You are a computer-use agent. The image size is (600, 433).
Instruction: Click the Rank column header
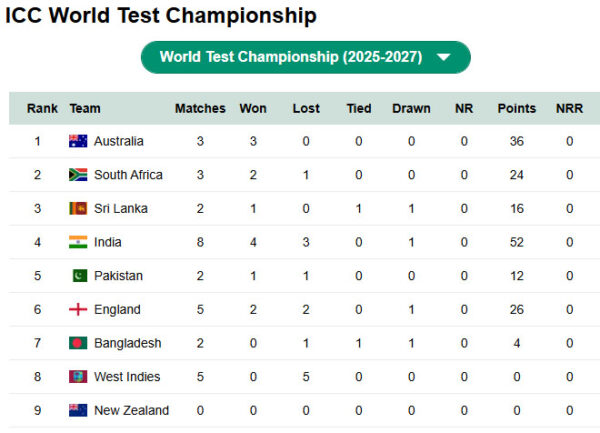(43, 108)
